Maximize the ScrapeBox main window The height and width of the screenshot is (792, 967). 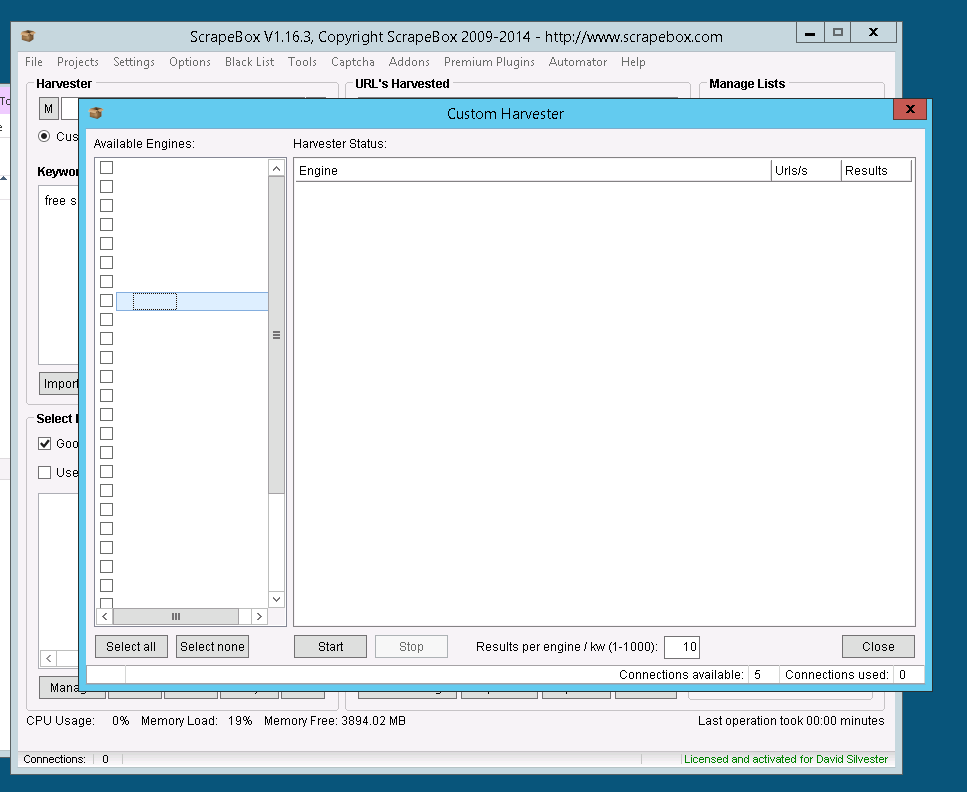pos(837,33)
